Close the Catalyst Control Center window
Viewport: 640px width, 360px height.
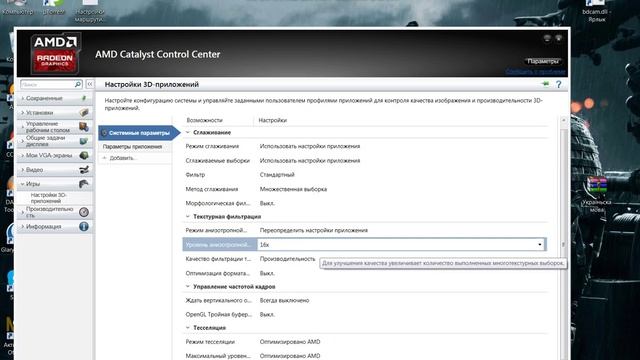point(559,38)
